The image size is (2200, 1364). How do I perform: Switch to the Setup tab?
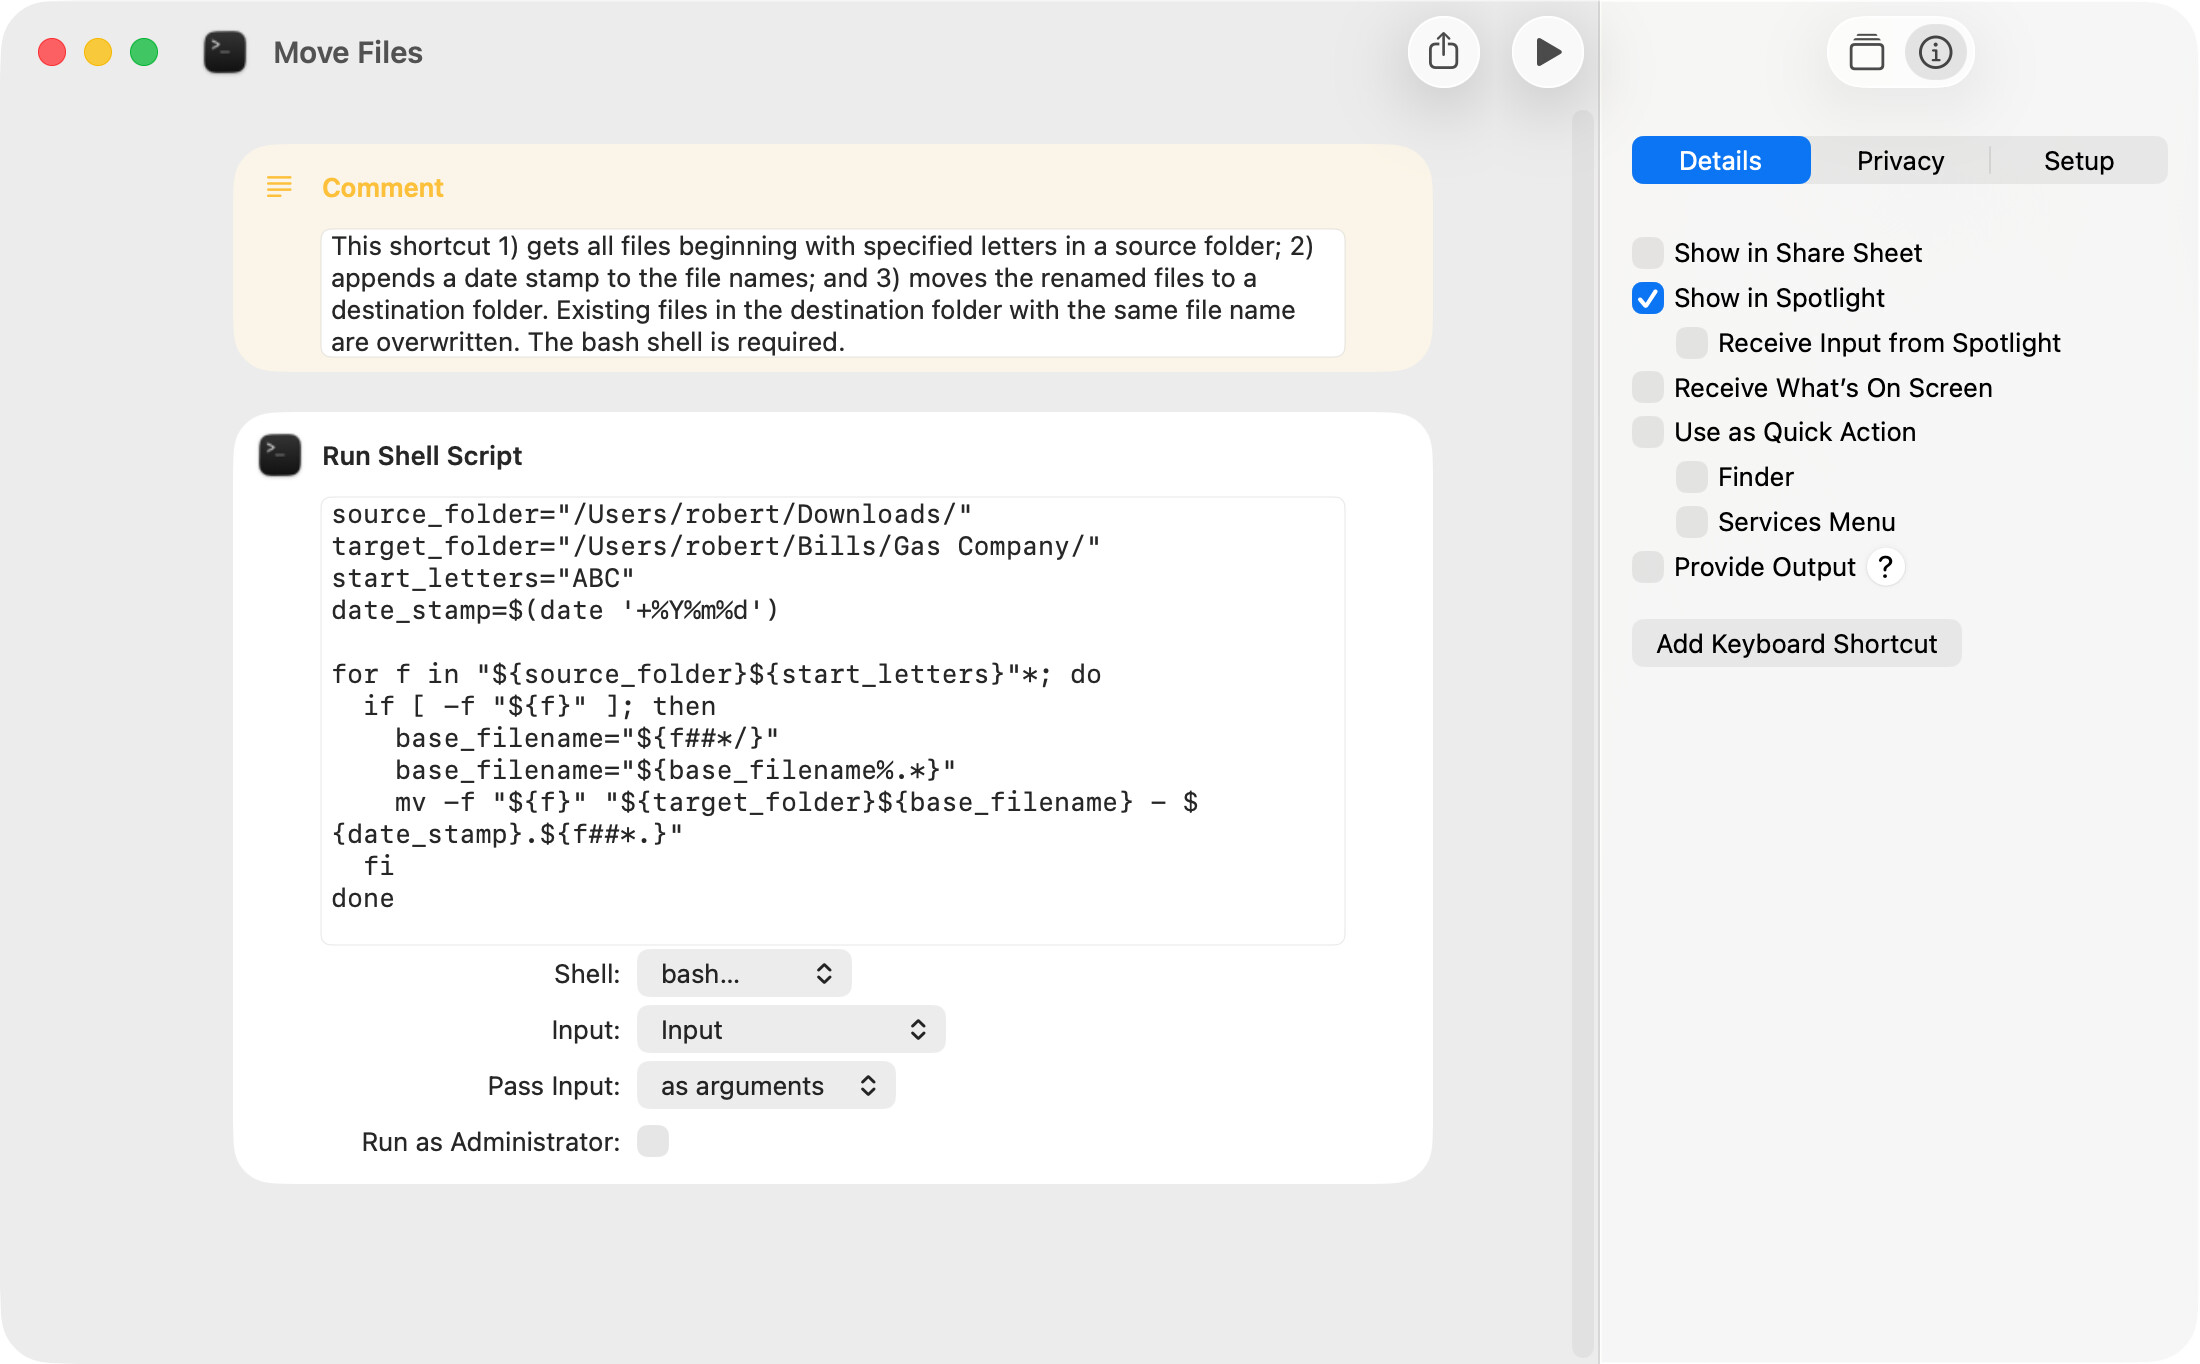(2078, 161)
